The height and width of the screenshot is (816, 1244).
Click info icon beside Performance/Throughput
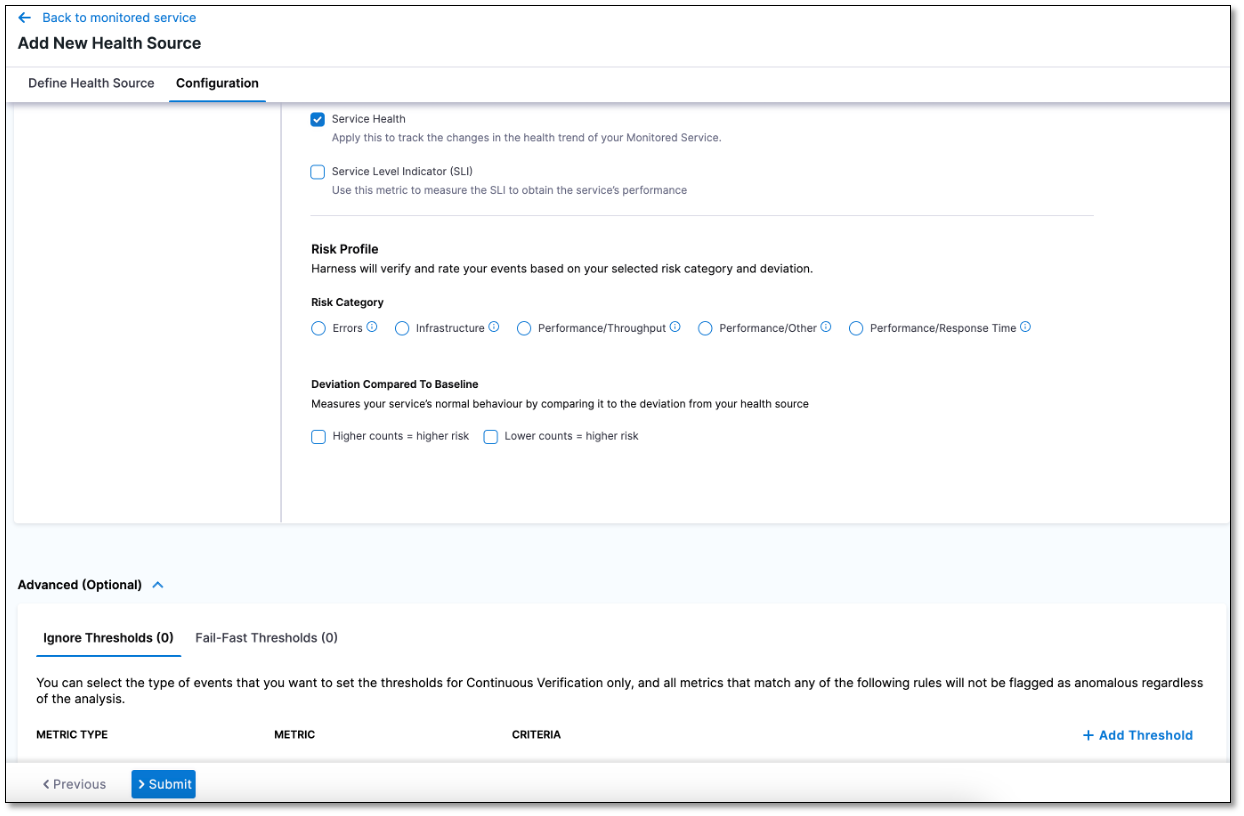click(x=675, y=327)
